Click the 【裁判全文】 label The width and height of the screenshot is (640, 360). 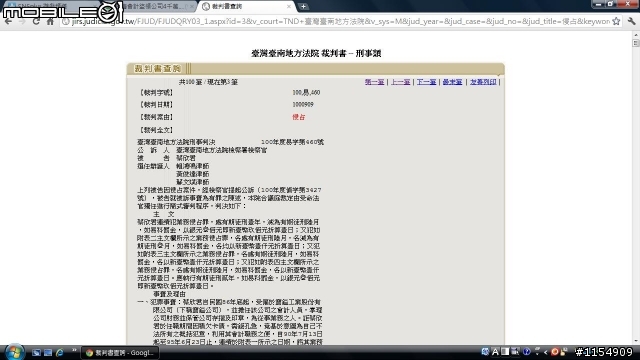point(156,130)
